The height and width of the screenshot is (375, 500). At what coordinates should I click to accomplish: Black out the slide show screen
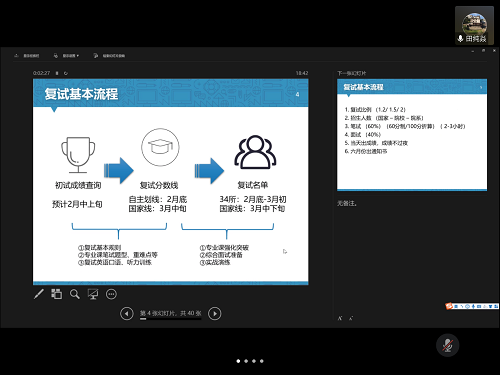point(93,294)
